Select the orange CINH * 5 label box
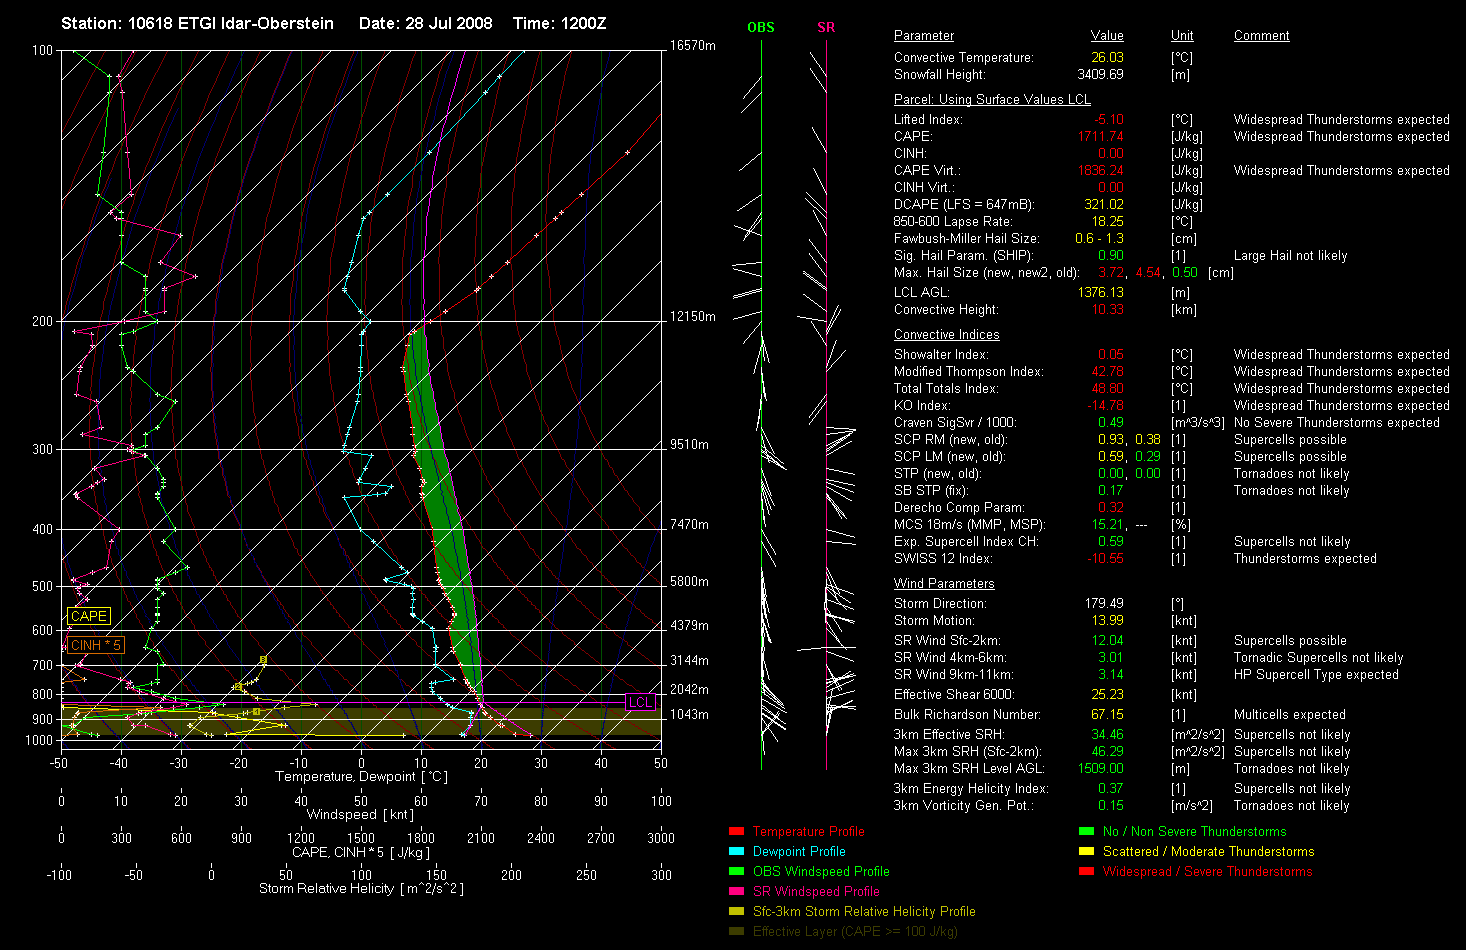1466x950 pixels. coord(95,645)
